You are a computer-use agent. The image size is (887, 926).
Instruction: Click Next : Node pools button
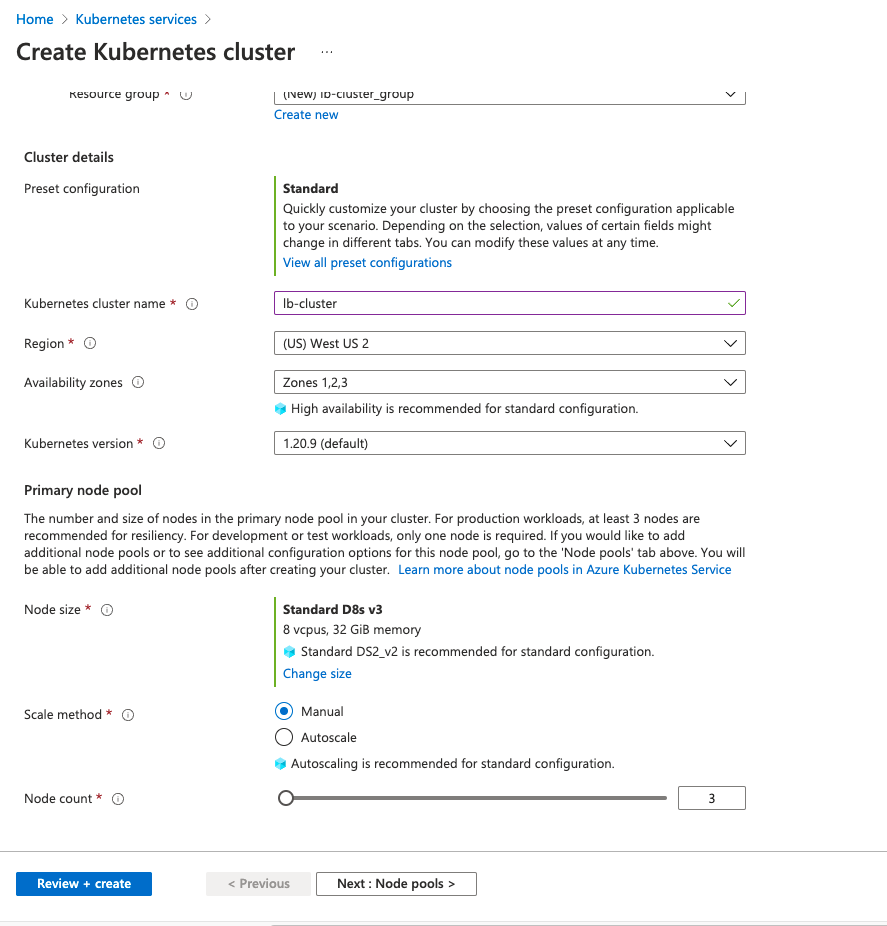point(396,884)
